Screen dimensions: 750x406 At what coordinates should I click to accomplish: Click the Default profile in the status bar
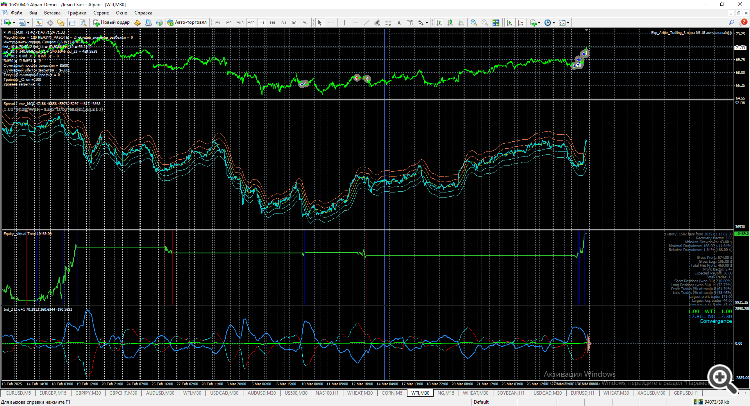481,402
